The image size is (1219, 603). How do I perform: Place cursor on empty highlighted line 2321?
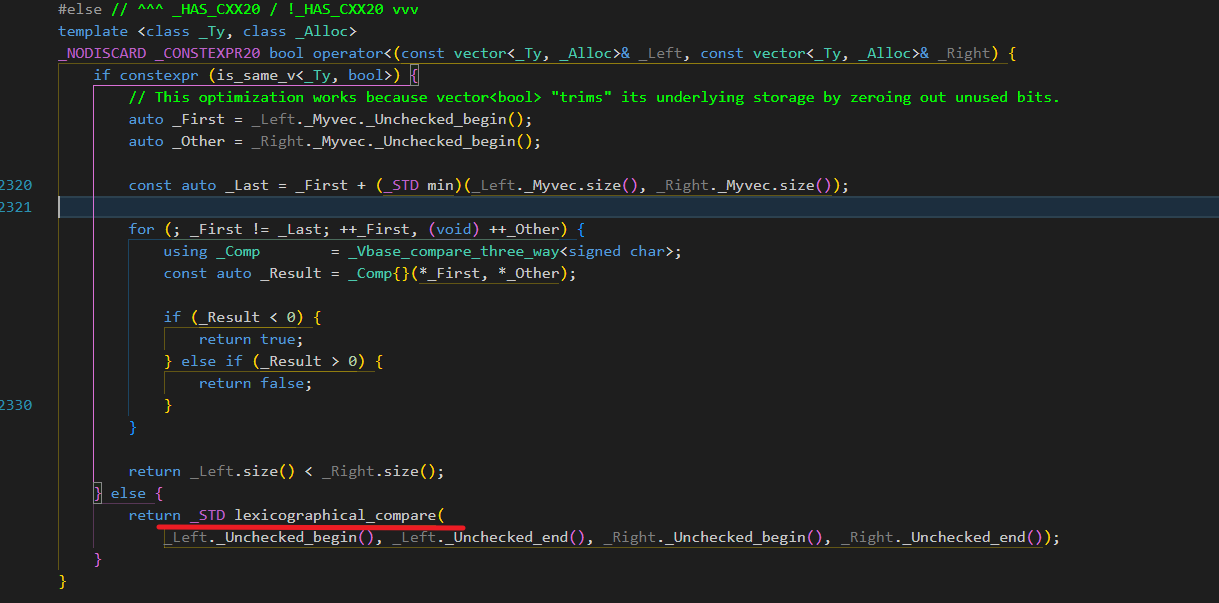[638, 207]
